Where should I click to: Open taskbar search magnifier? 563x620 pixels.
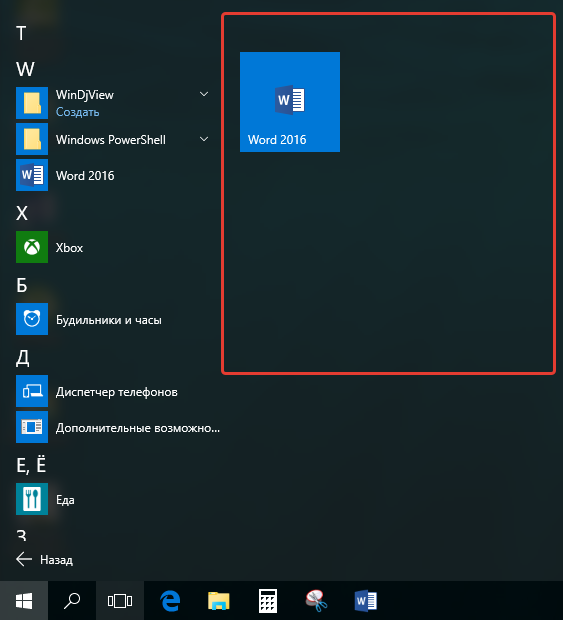coord(72,601)
